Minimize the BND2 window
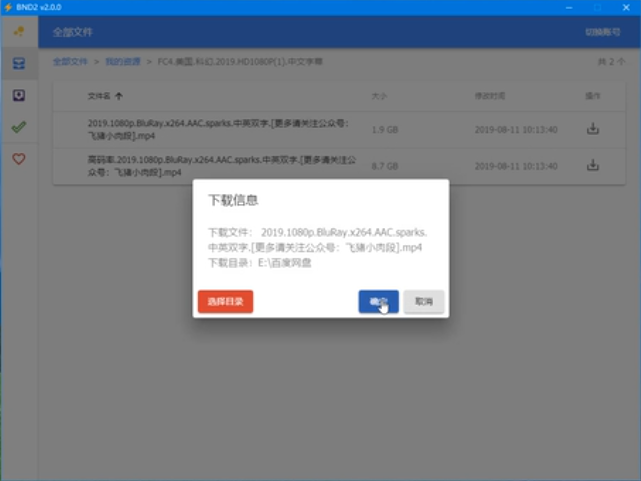 [569, 7]
